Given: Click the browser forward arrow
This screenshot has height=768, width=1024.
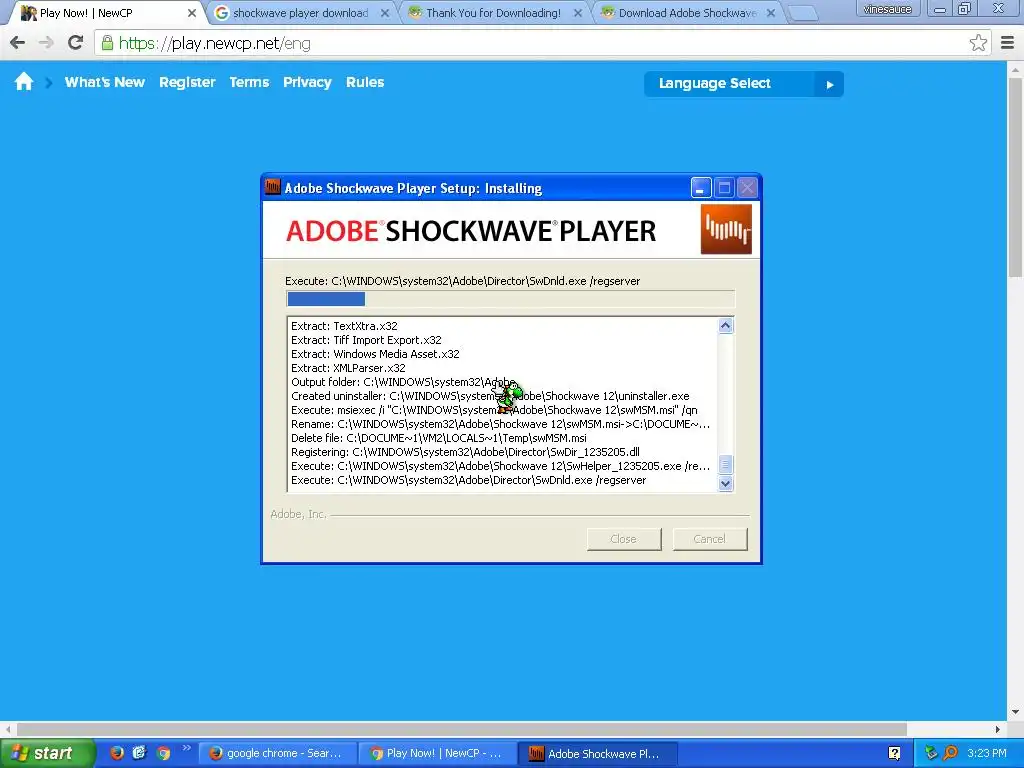Looking at the screenshot, I should click(x=46, y=43).
